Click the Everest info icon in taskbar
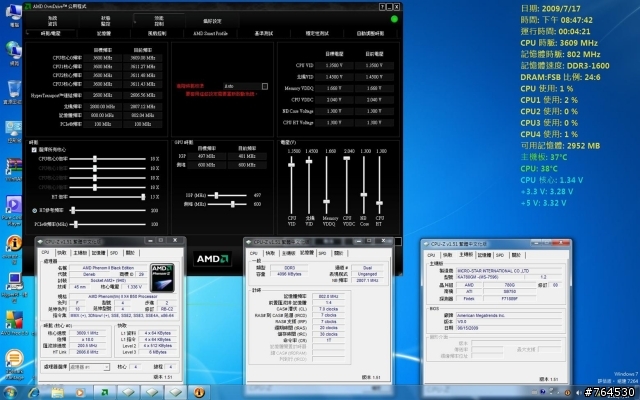 point(199,393)
